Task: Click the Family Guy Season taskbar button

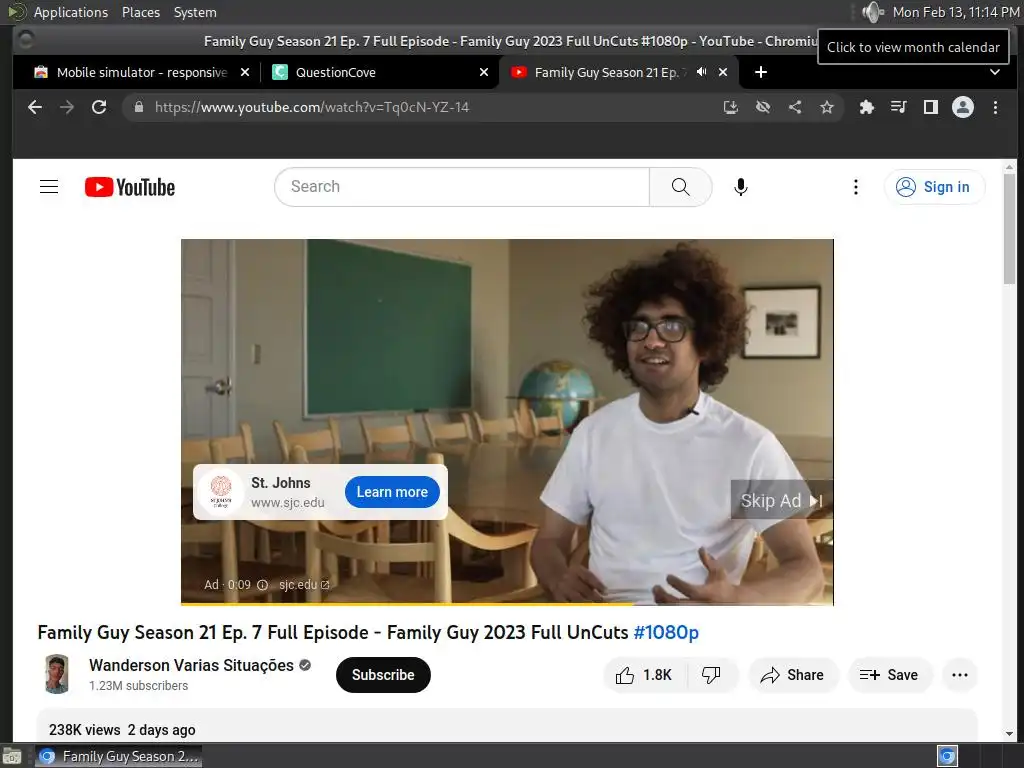Action: pyautogui.click(x=118, y=756)
